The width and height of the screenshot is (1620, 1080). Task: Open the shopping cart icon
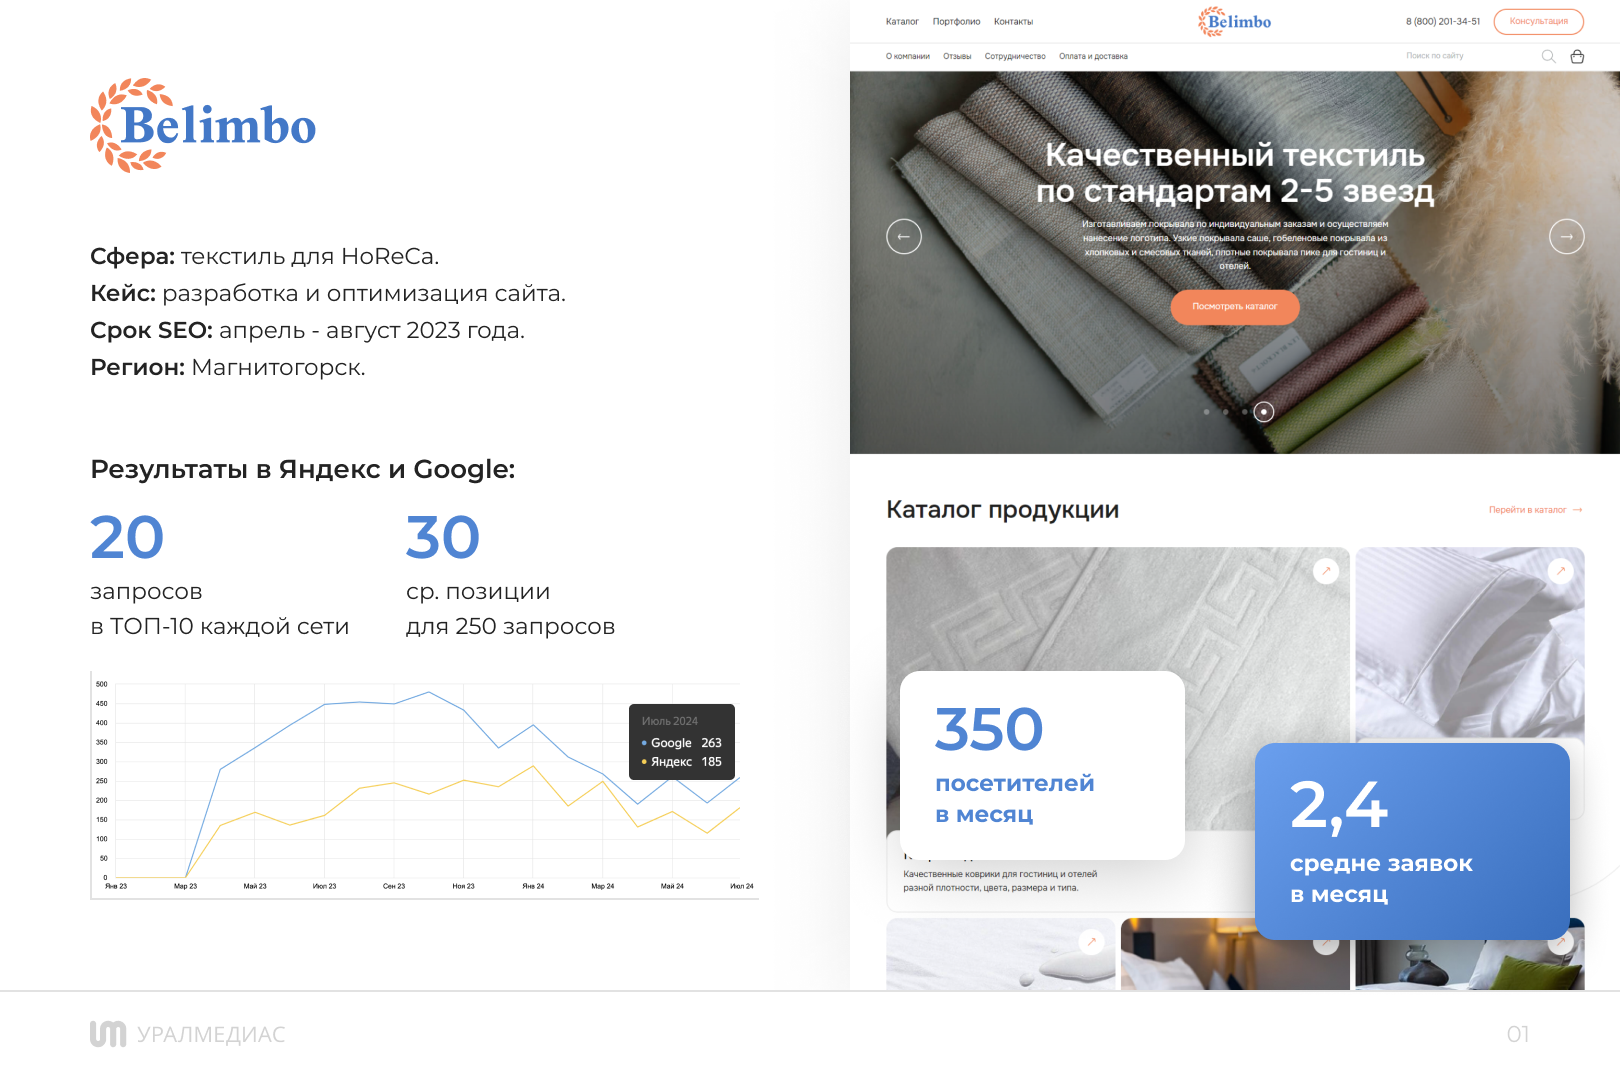pos(1577,57)
